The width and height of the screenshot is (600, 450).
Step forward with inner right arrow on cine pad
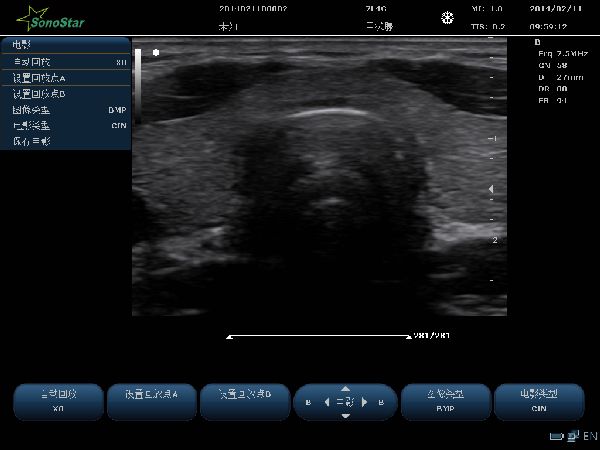[364, 402]
